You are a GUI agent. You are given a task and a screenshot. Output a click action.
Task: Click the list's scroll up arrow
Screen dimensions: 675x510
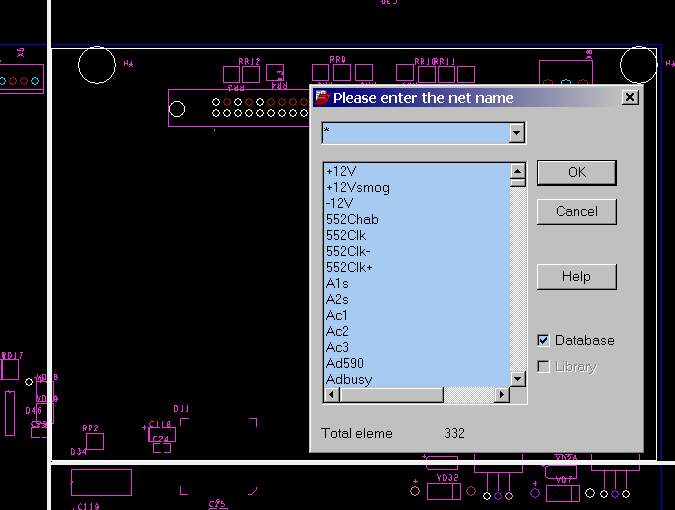click(x=517, y=171)
